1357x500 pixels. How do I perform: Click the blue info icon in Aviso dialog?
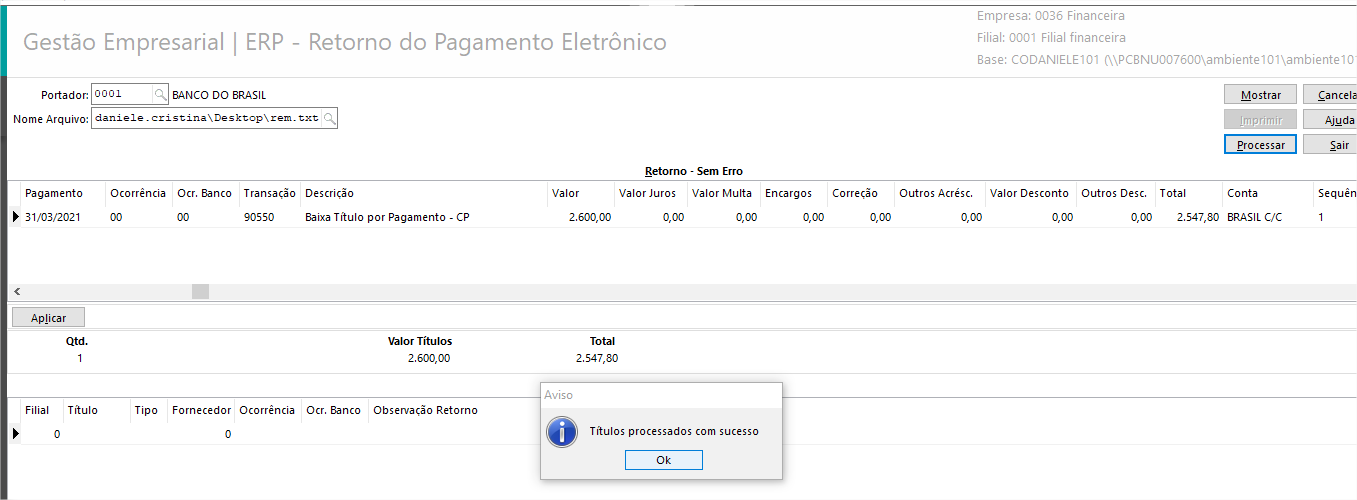564,432
